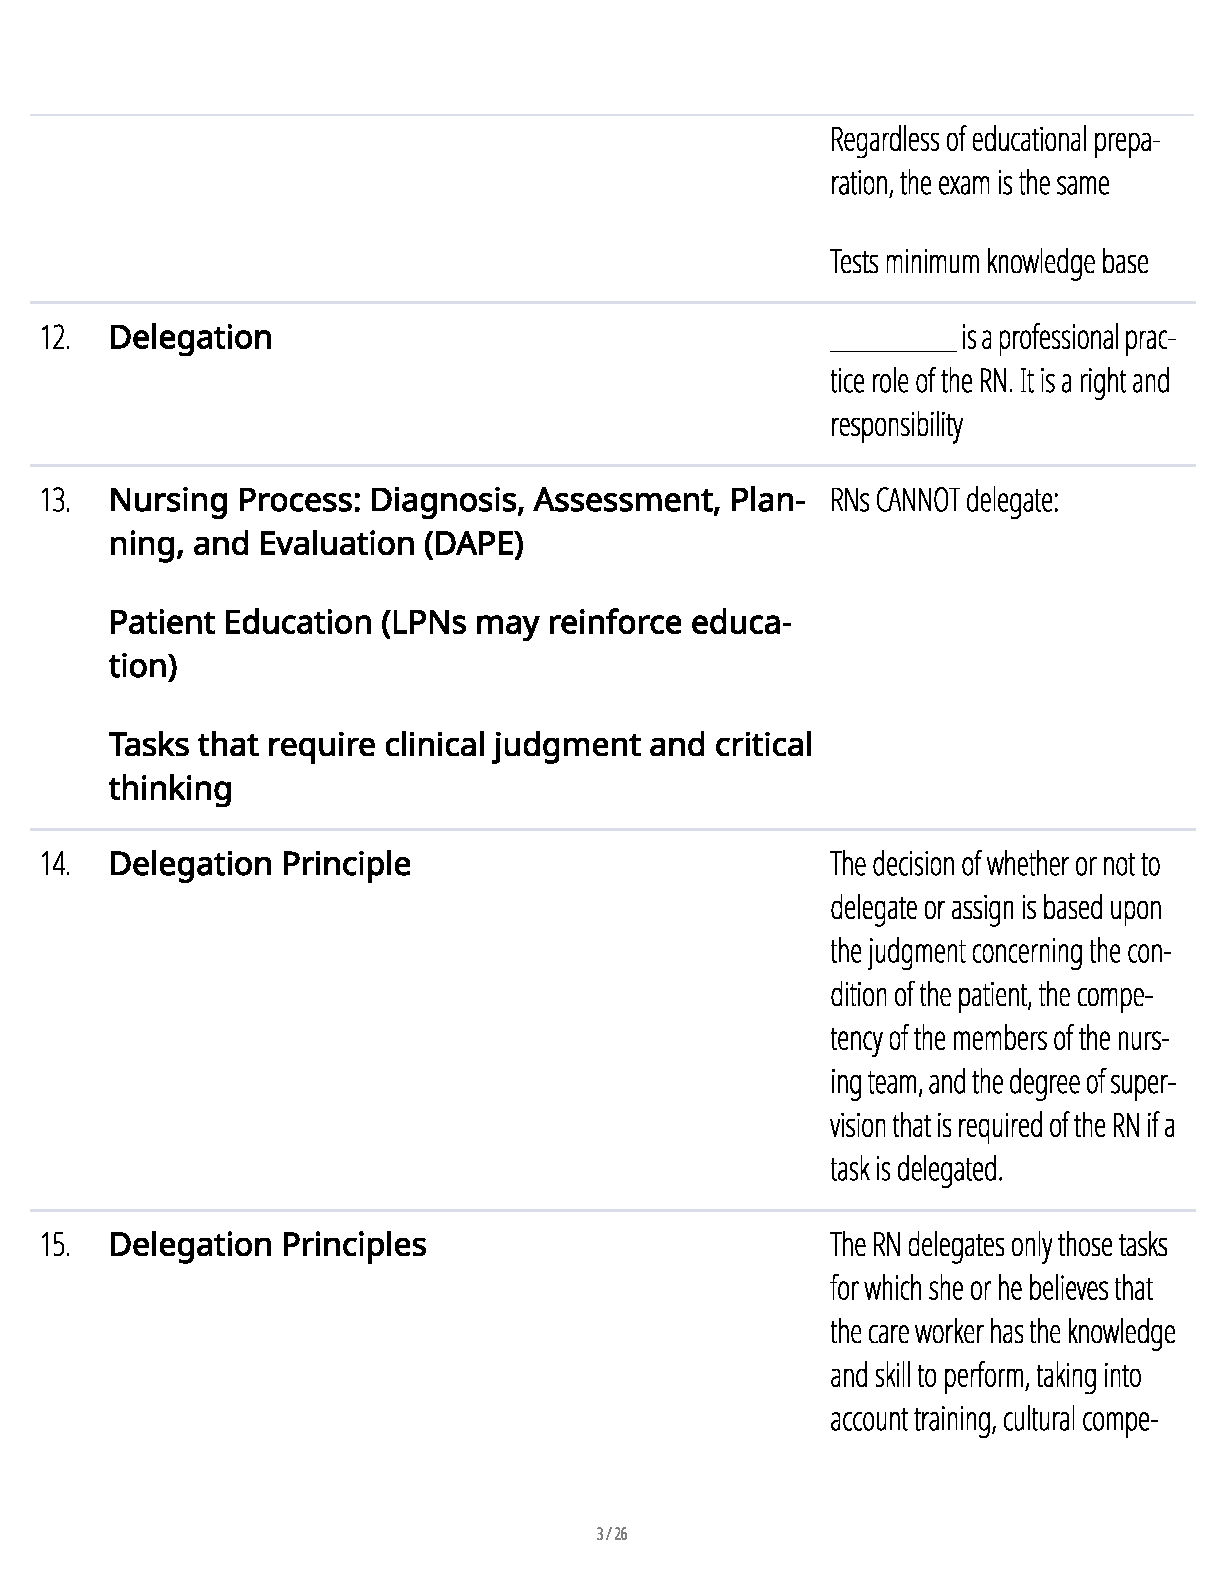Click the row number 12

pyautogui.click(x=55, y=339)
